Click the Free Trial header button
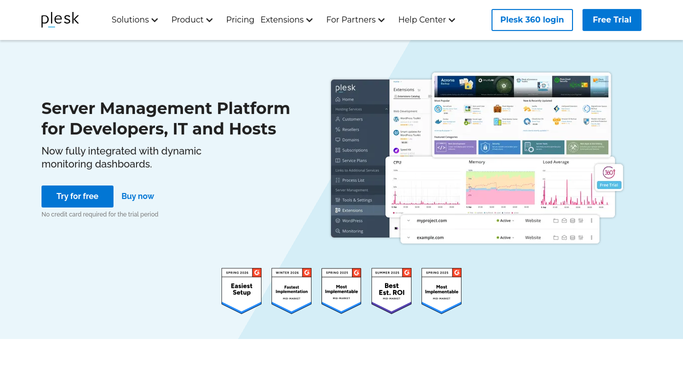The width and height of the screenshot is (683, 384). click(x=612, y=20)
